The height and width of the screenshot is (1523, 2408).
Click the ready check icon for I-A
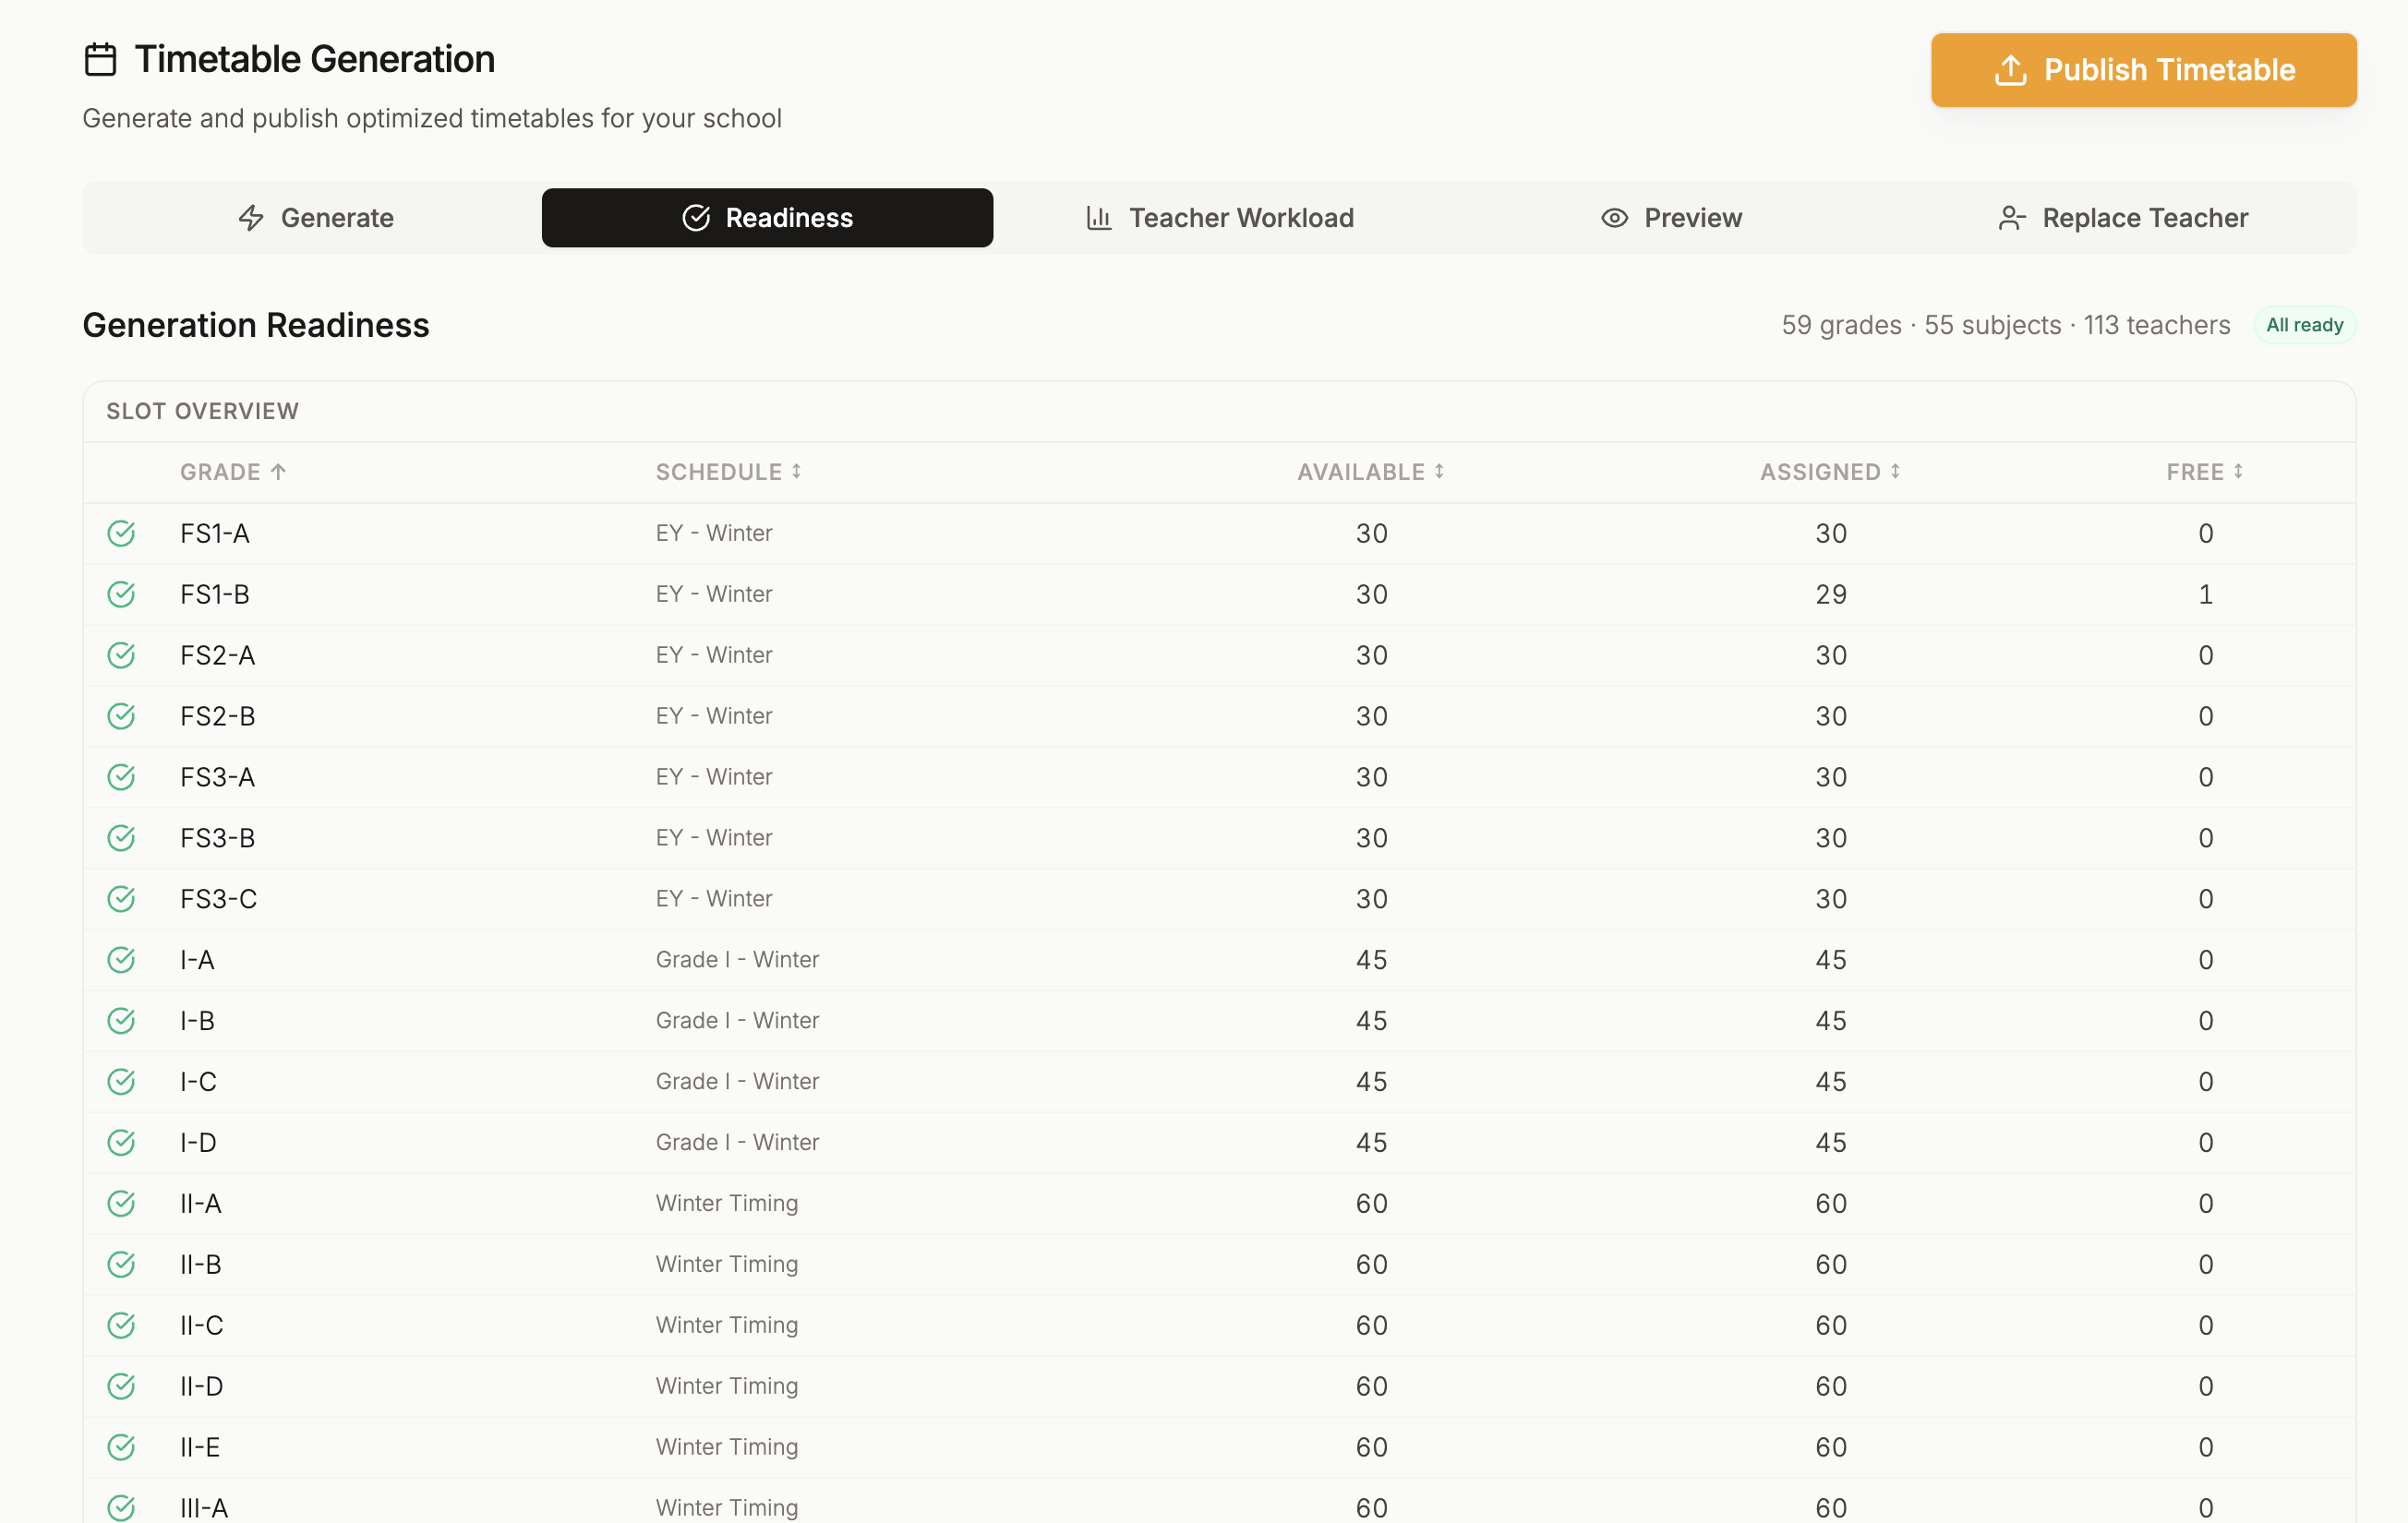coord(121,960)
